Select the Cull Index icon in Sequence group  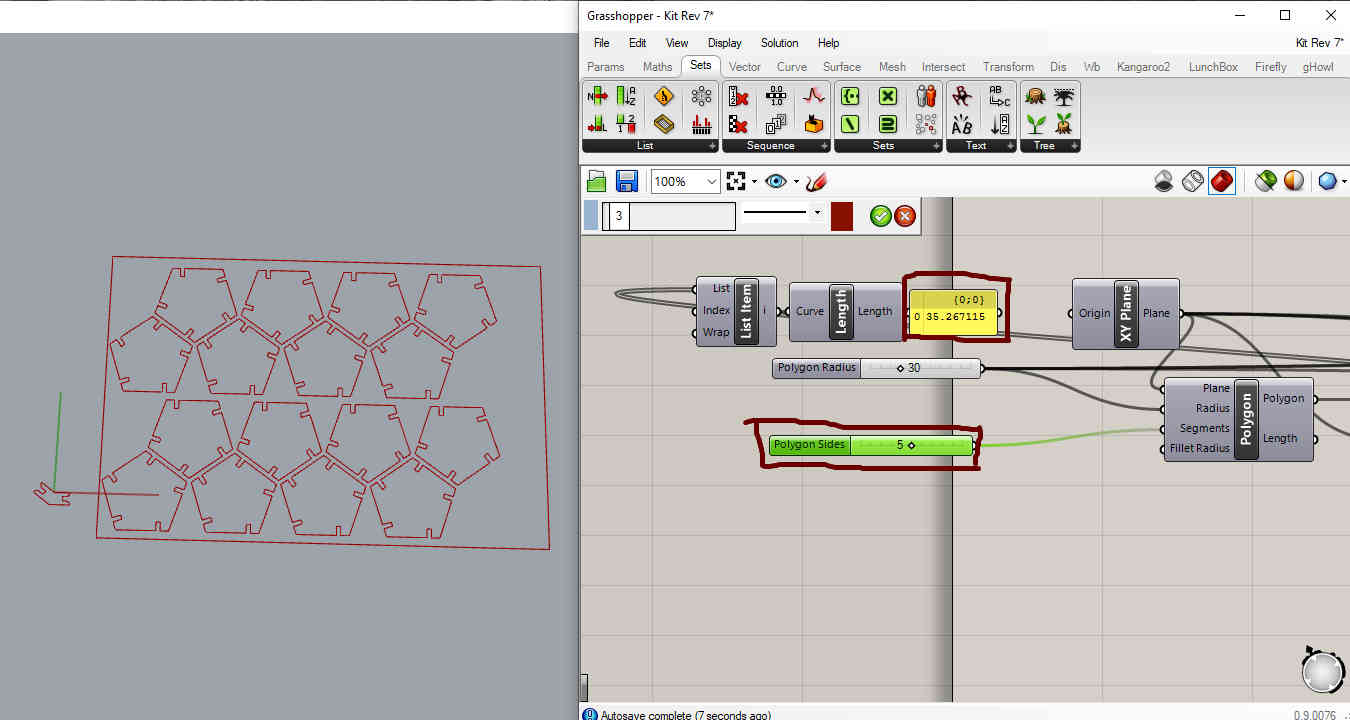(x=739, y=96)
